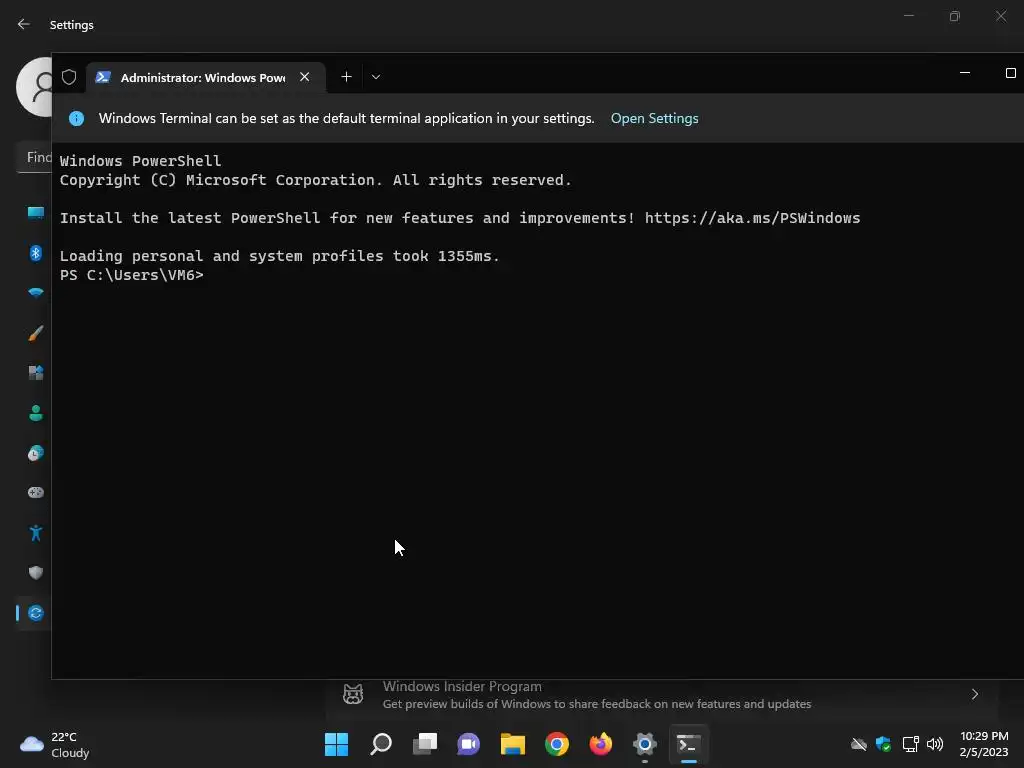The width and height of the screenshot is (1024, 768).
Task: Click the admin shield icon in Terminal
Action: 69,78
